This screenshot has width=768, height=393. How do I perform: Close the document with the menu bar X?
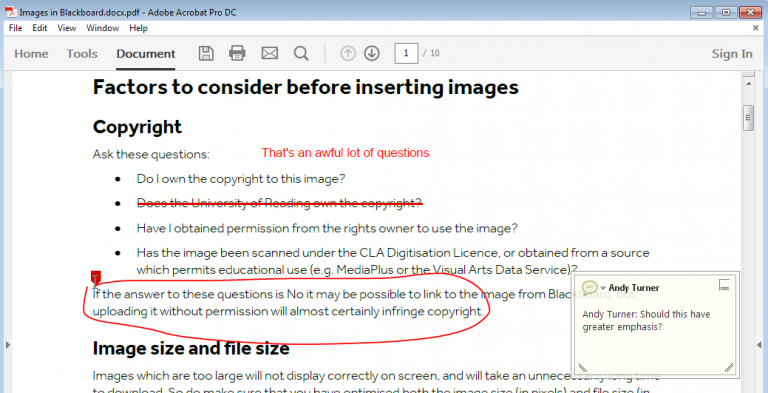755,28
